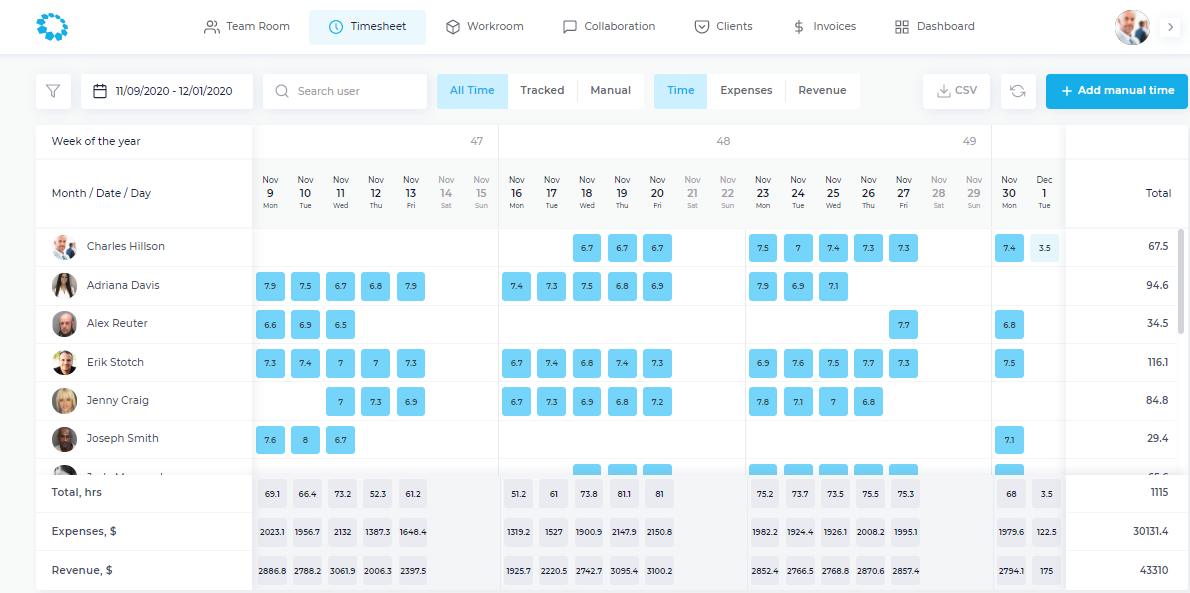Click the blue app logo icon

click(x=51, y=27)
